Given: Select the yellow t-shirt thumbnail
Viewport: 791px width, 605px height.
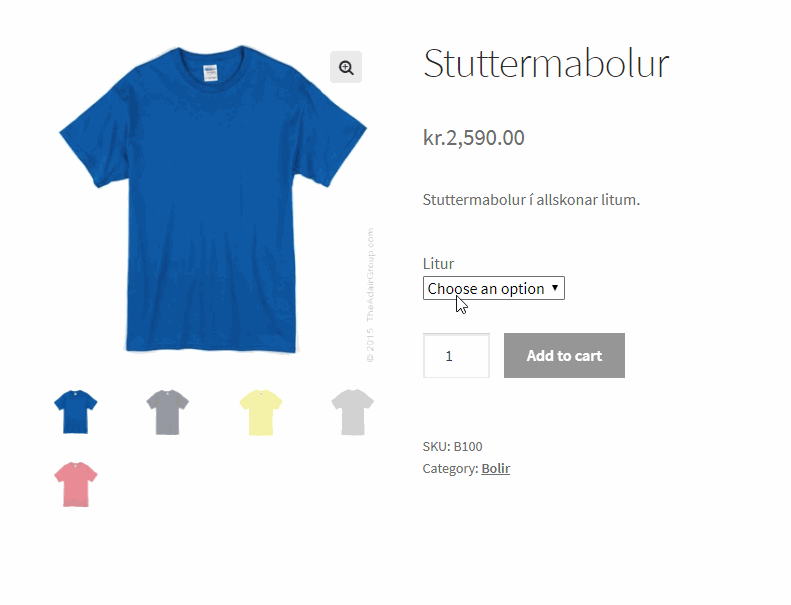Looking at the screenshot, I should pyautogui.click(x=260, y=412).
